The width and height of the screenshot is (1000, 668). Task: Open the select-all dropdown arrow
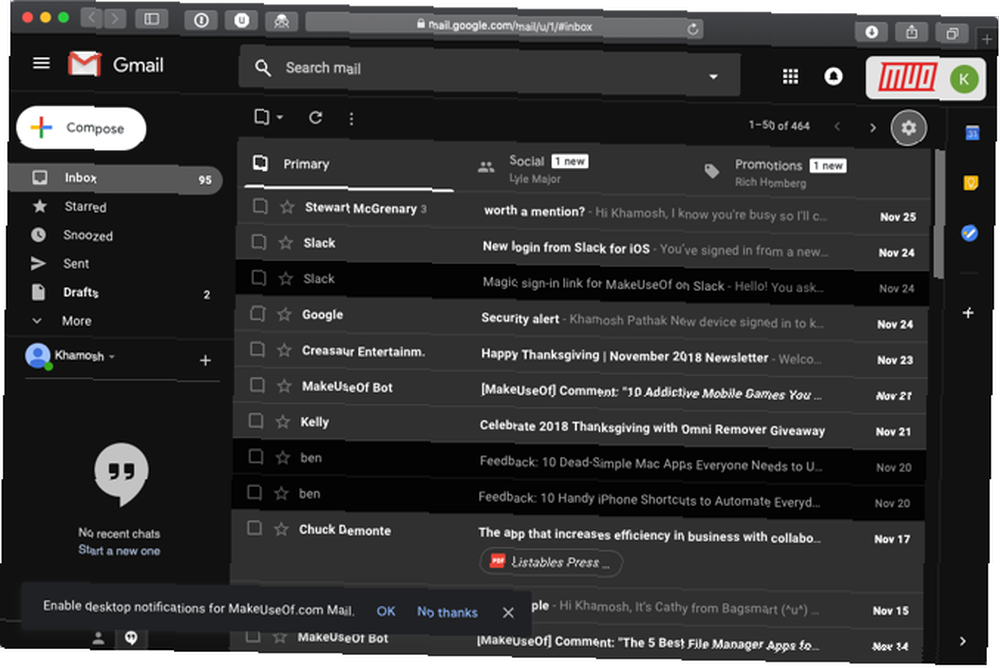pos(280,117)
